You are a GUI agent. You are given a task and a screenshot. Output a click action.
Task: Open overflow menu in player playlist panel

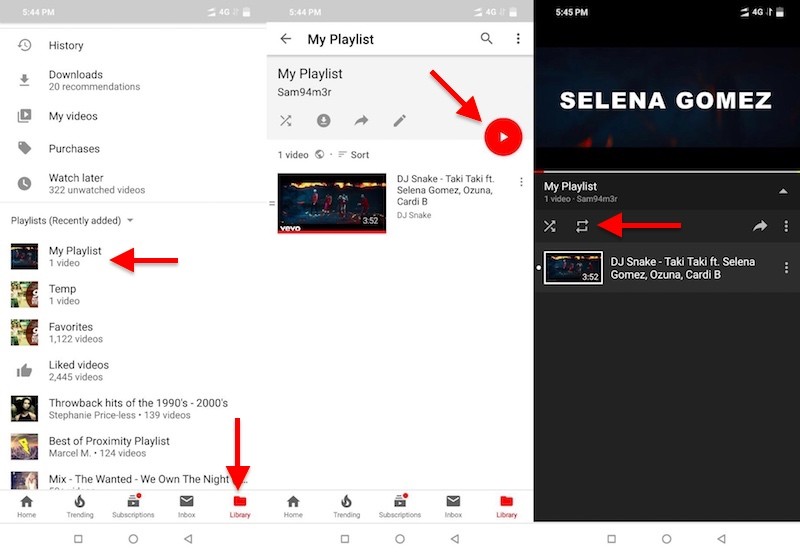click(786, 226)
